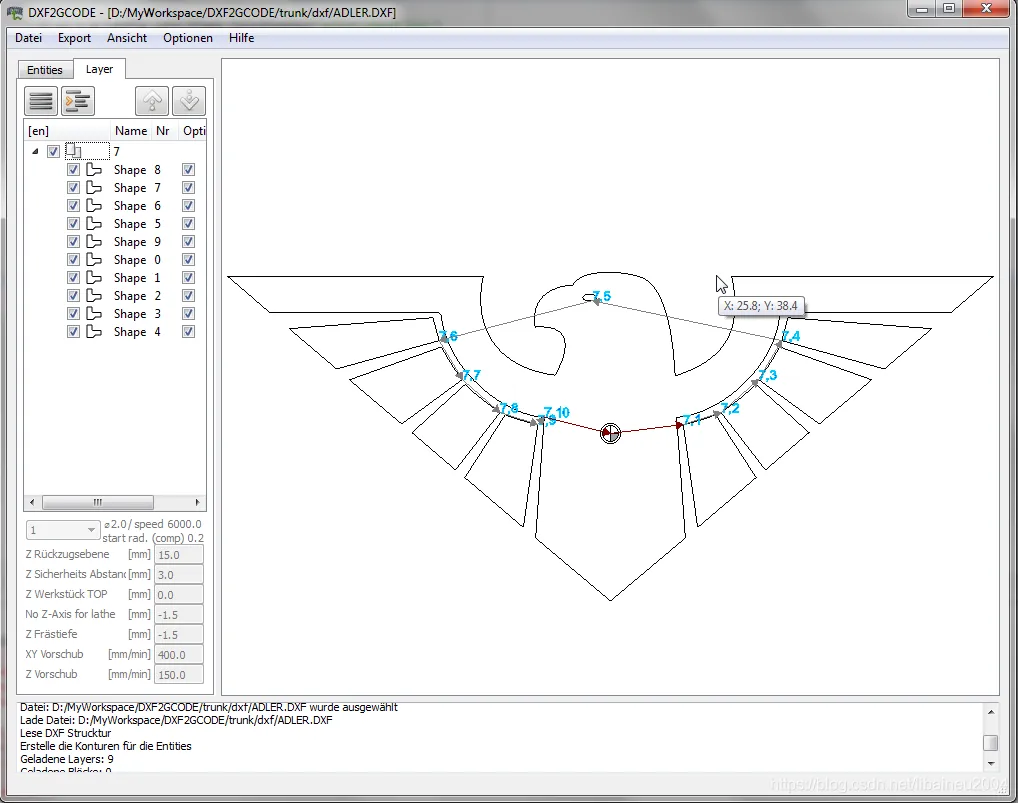Image resolution: width=1018 pixels, height=803 pixels.
Task: Click the folder icon beside Shape 8
Action: tap(95, 169)
